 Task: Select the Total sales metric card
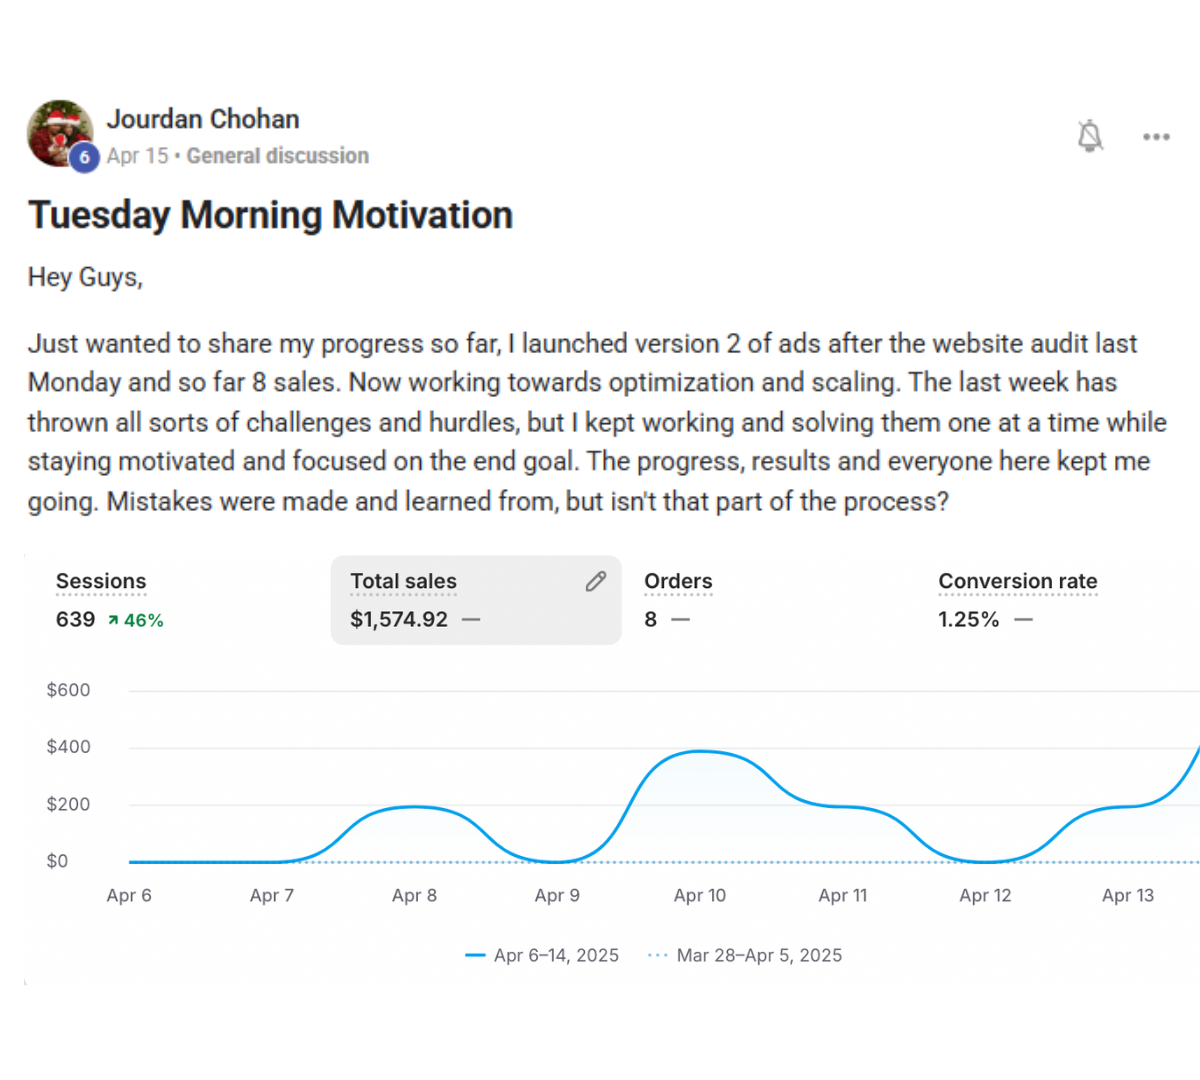476,600
